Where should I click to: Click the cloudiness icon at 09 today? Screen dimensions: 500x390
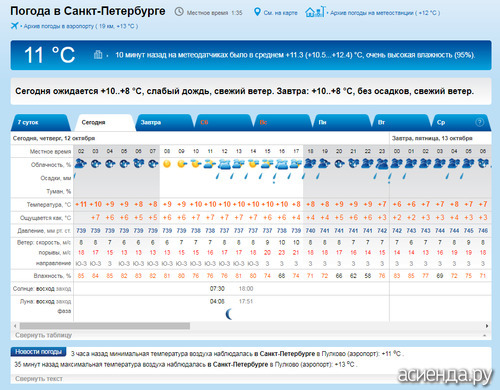(x=182, y=164)
